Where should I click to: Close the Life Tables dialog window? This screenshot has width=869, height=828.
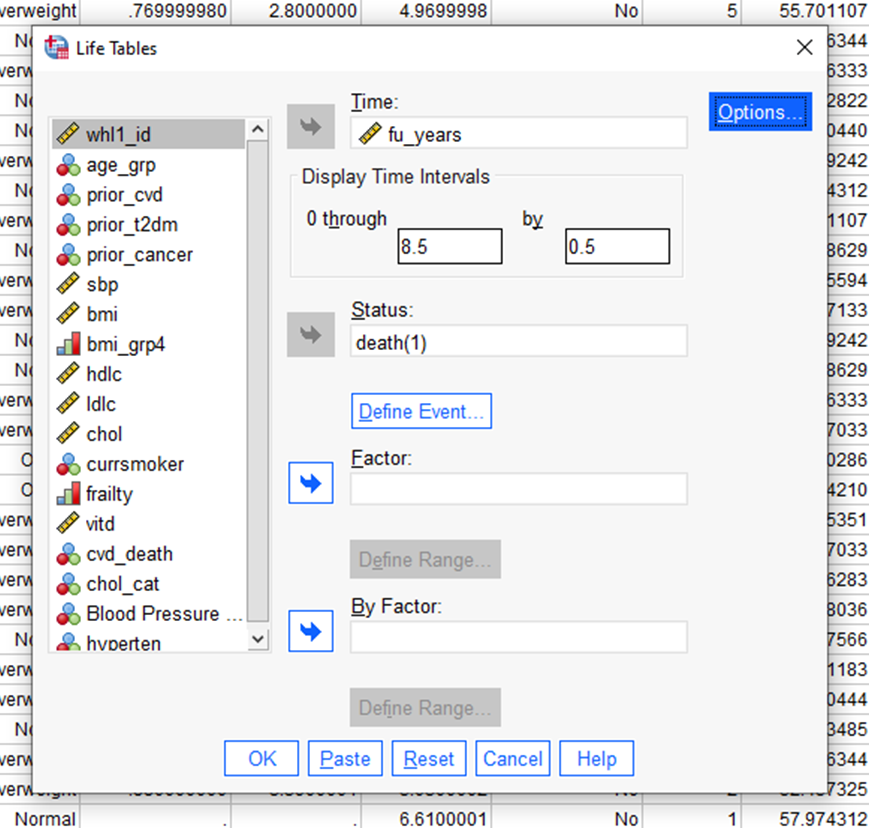point(804,47)
